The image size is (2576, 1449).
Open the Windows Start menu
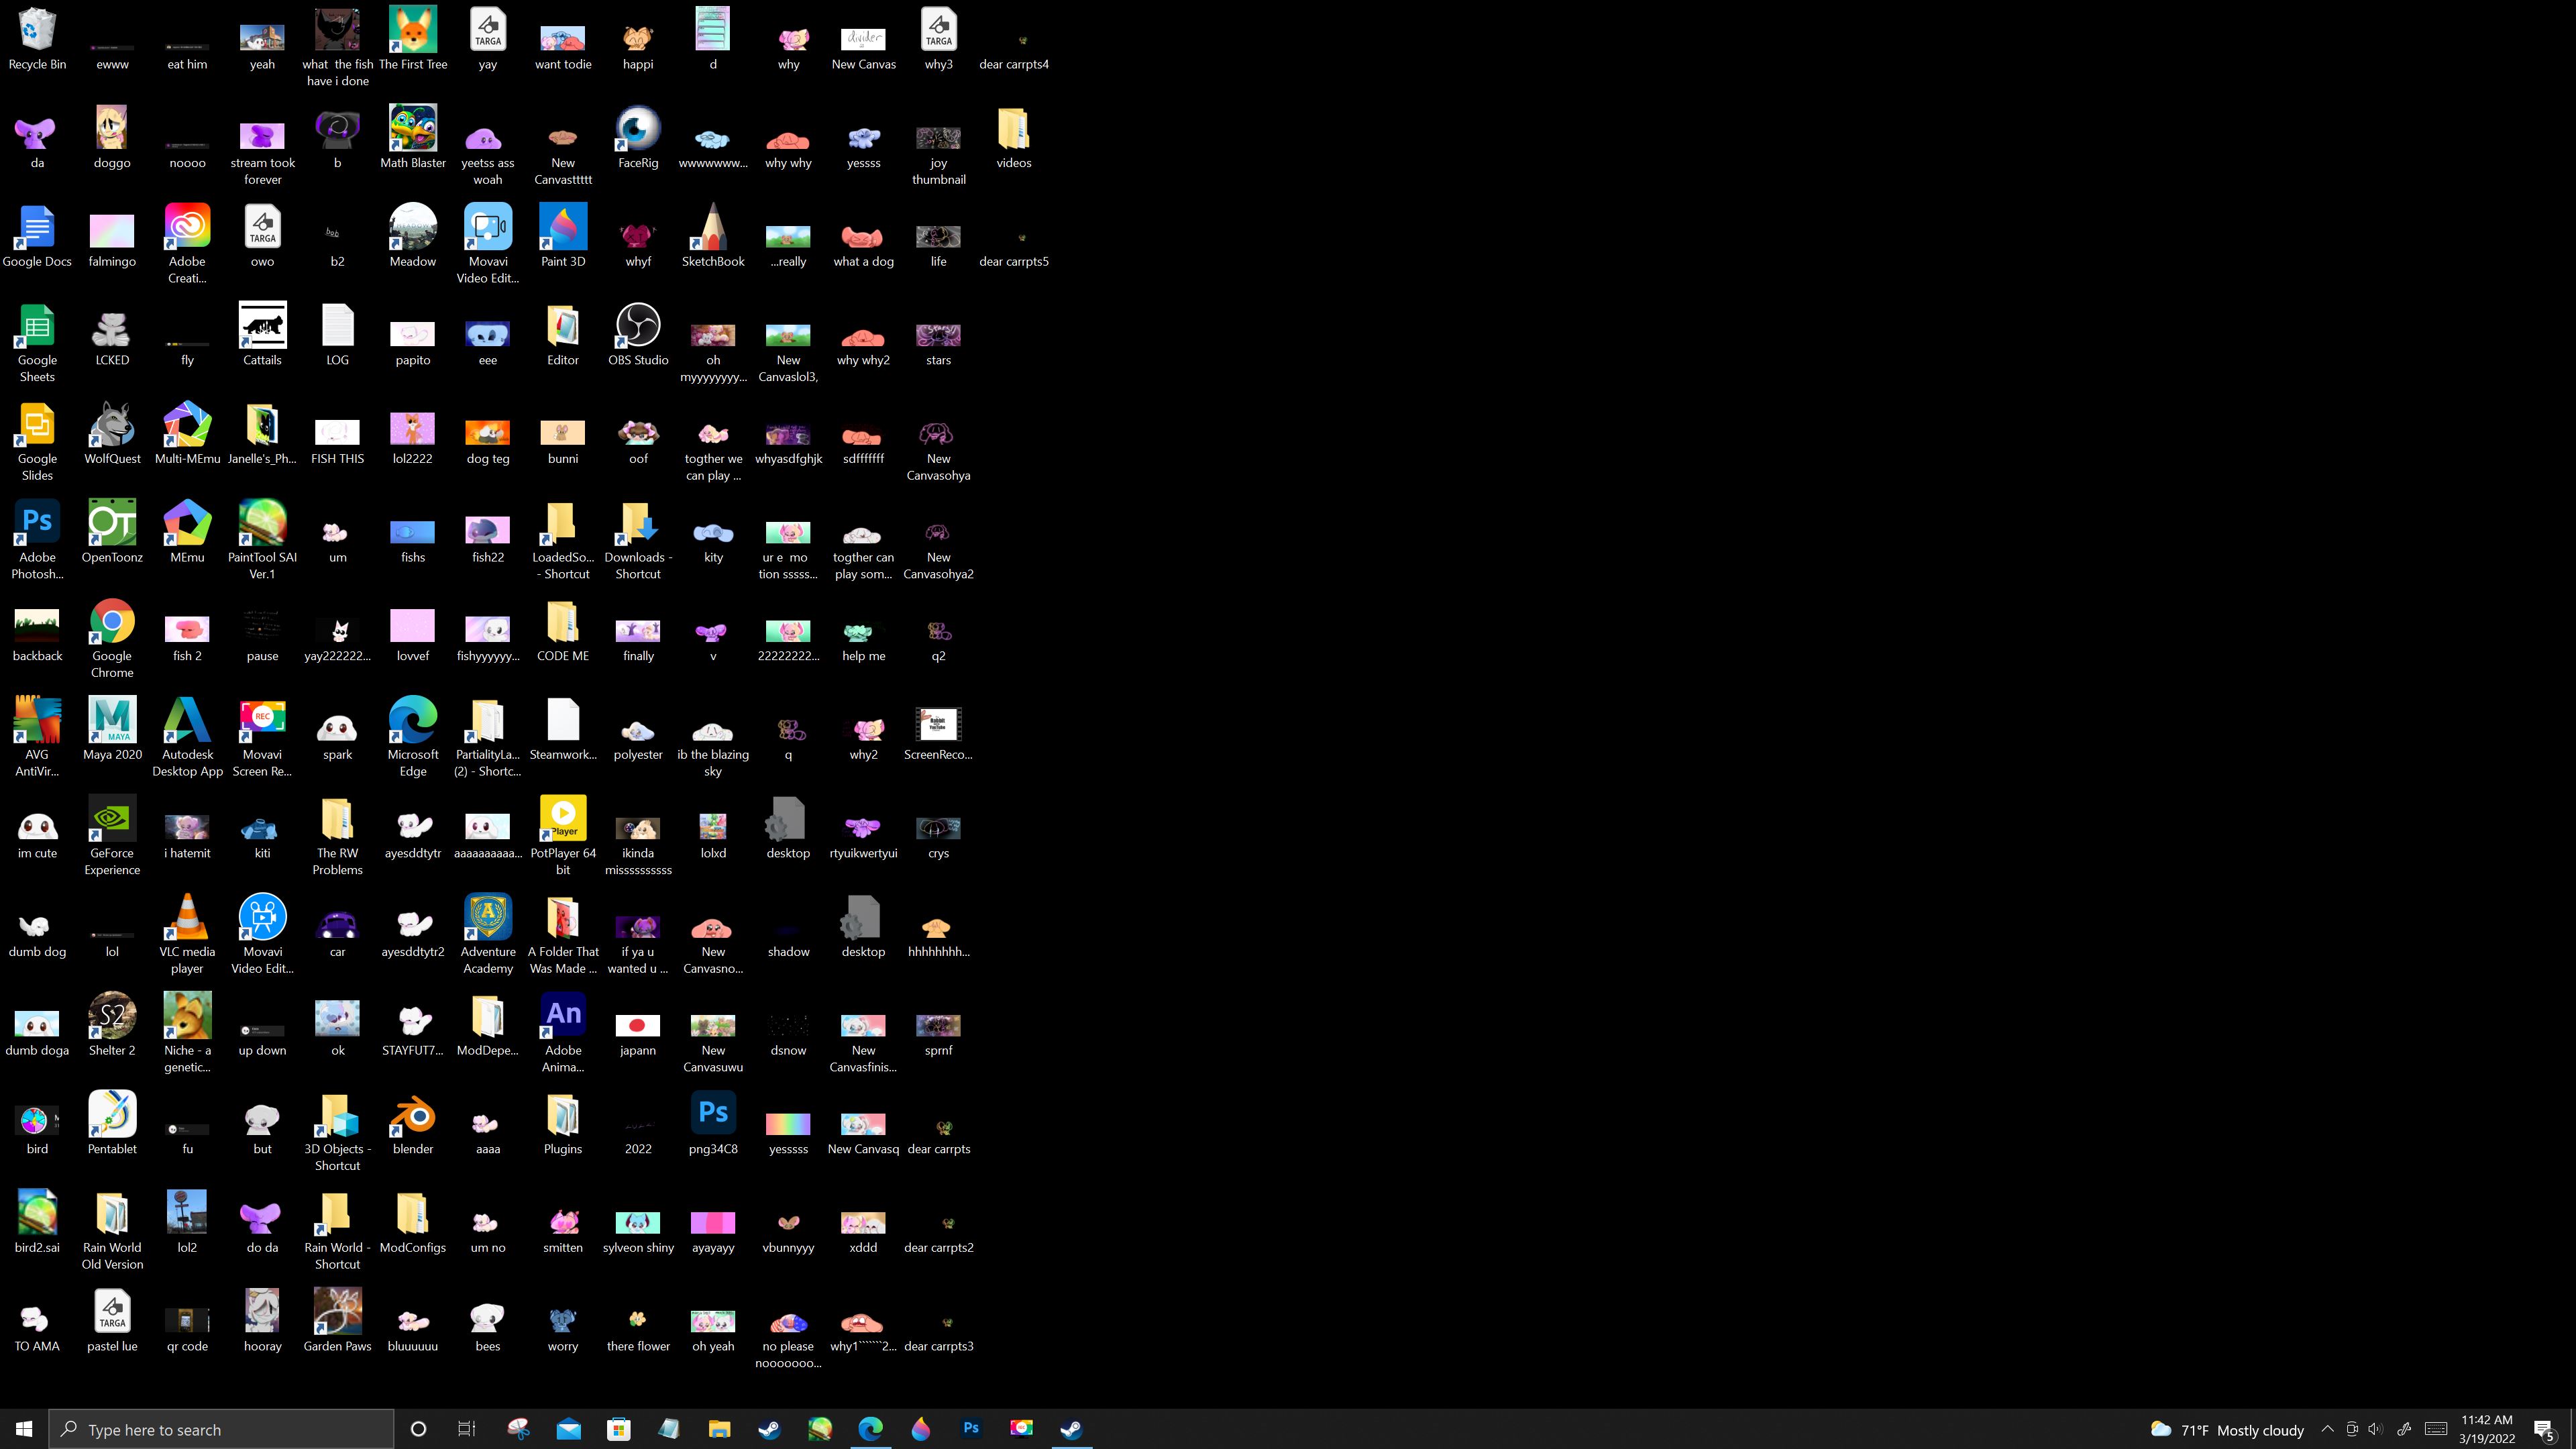[x=24, y=1429]
